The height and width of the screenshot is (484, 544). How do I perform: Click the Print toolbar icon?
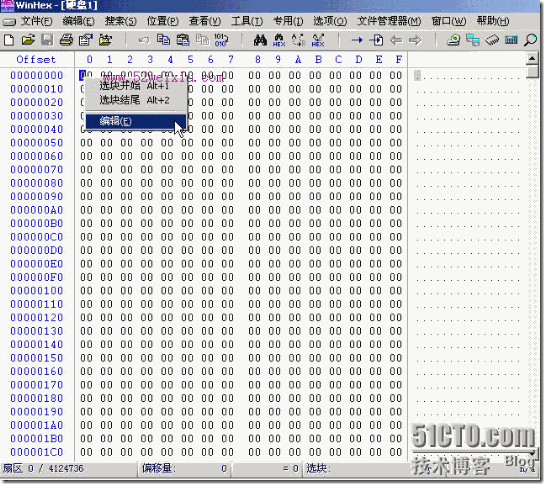point(66,40)
